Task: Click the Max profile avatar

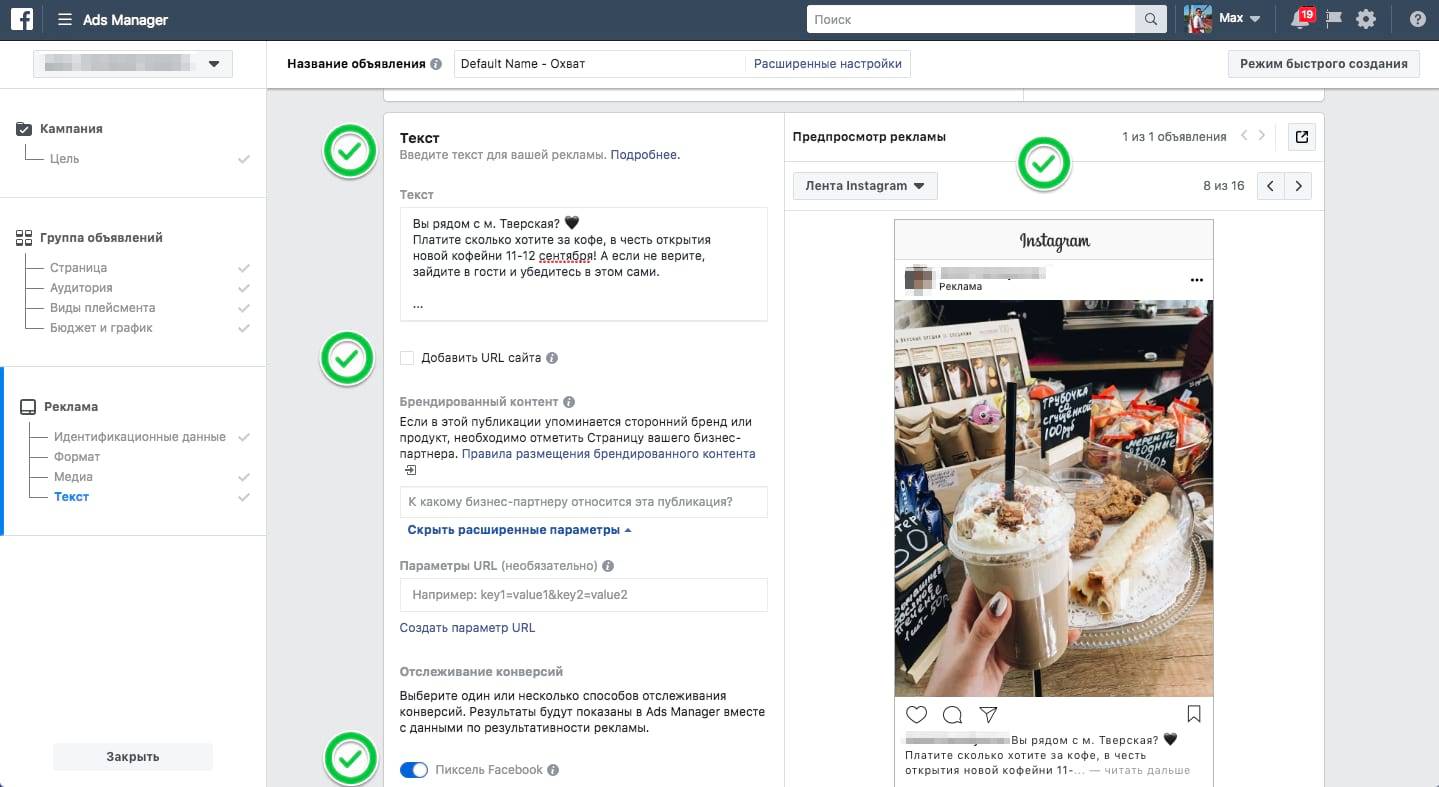Action: pyautogui.click(x=1198, y=19)
